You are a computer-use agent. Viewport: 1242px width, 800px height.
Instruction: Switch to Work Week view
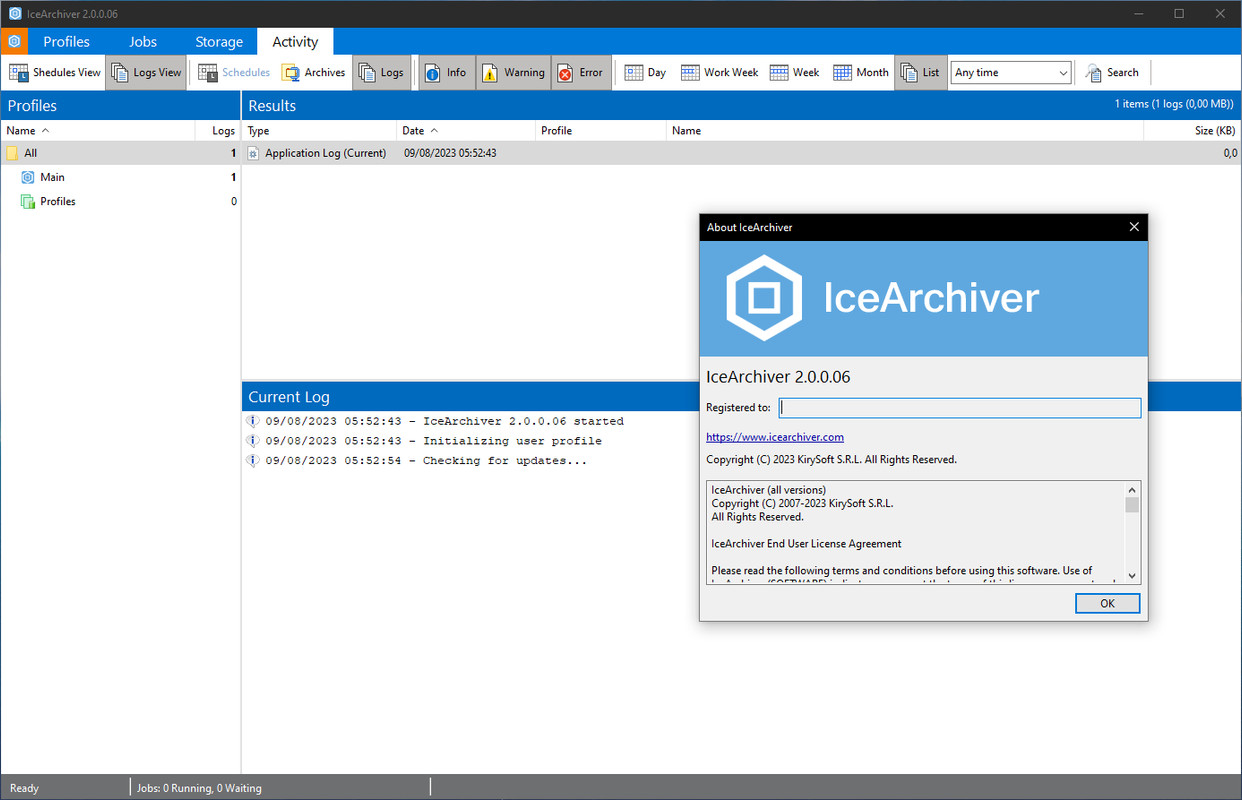tap(719, 72)
